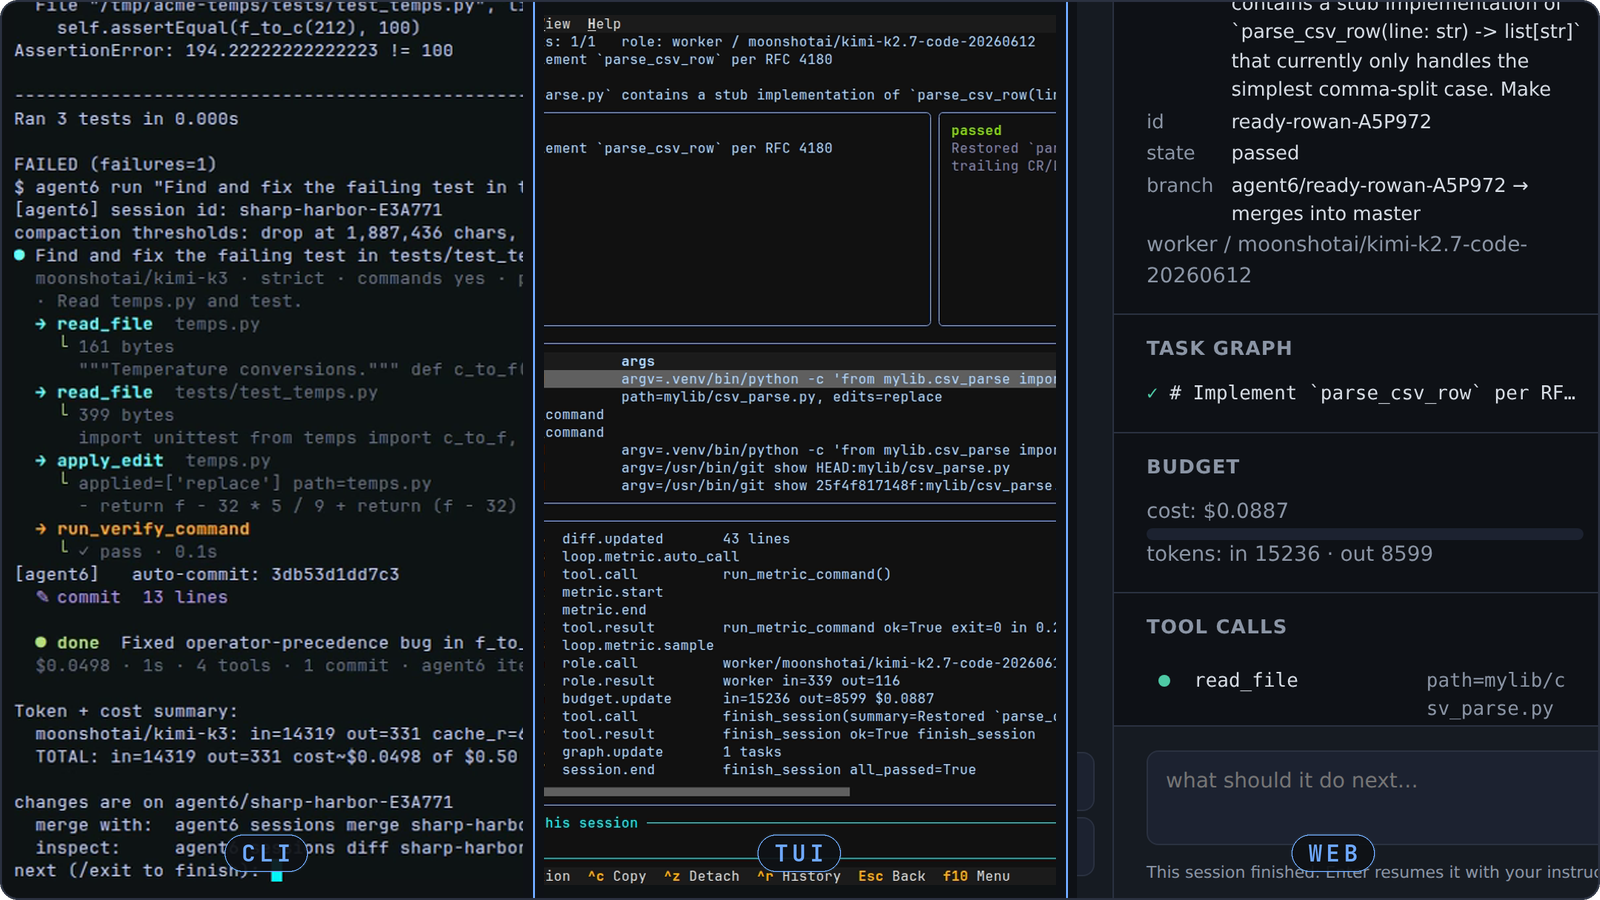Click the 'args' column header in TUI
1600x900 pixels.
[638, 362]
